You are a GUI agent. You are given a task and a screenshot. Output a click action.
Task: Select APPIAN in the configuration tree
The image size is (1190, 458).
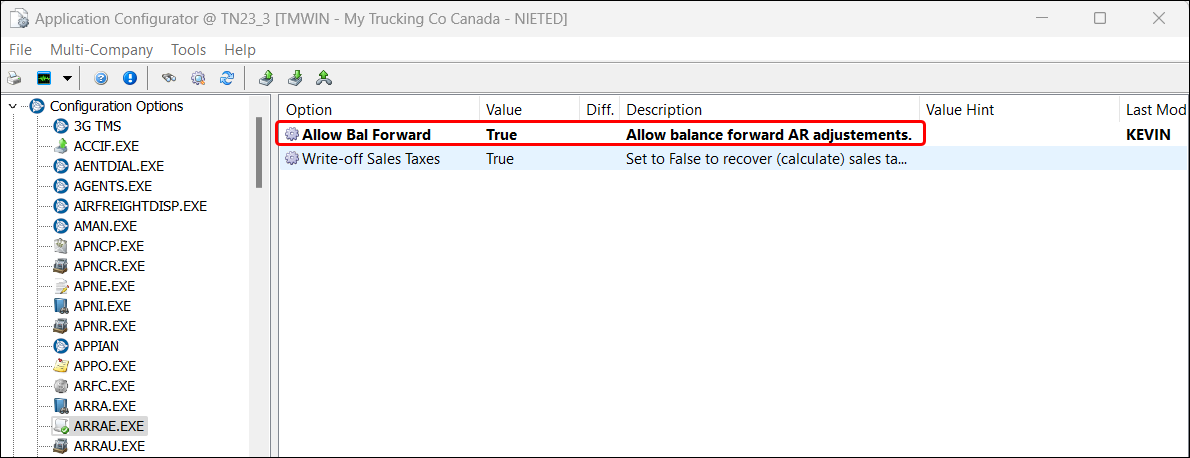pos(97,346)
